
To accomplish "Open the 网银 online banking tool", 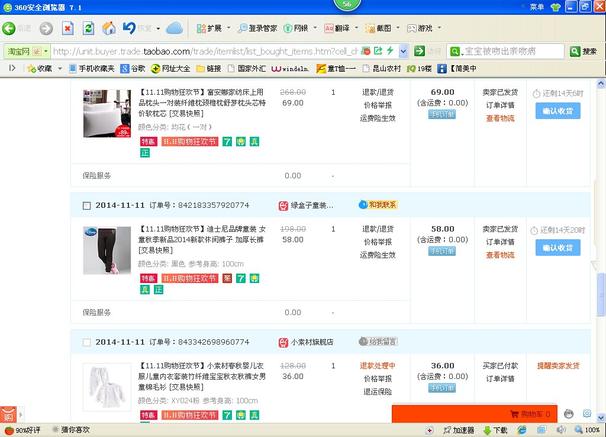I will coord(296,28).
